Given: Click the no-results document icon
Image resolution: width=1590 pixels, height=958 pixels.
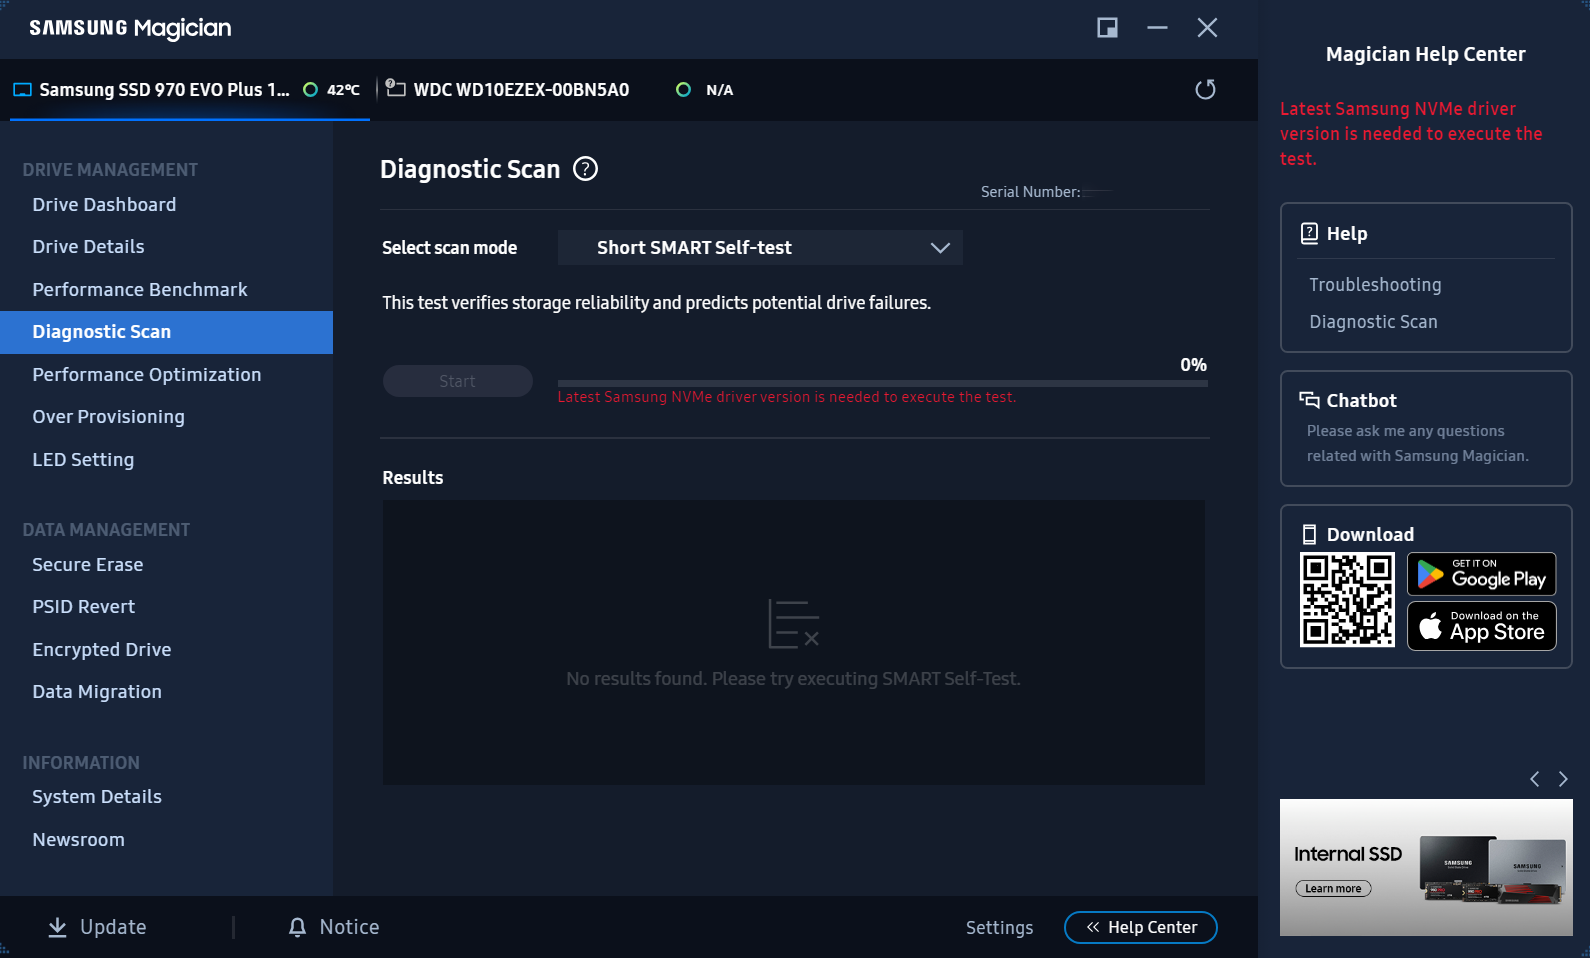Looking at the screenshot, I should pos(794,624).
